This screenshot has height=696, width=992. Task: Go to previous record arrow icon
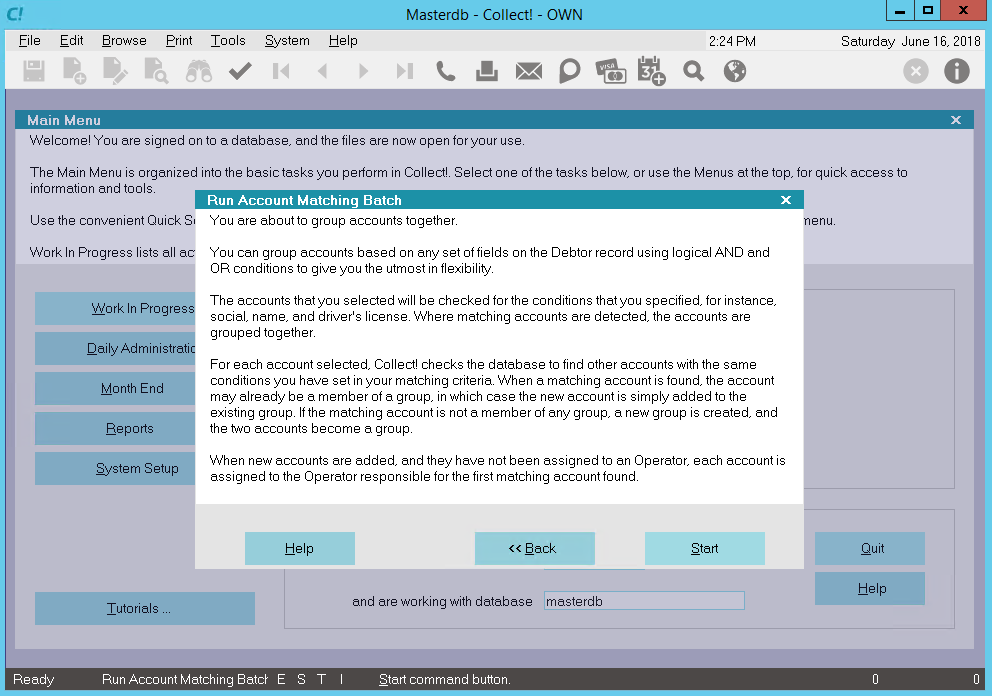[323, 71]
